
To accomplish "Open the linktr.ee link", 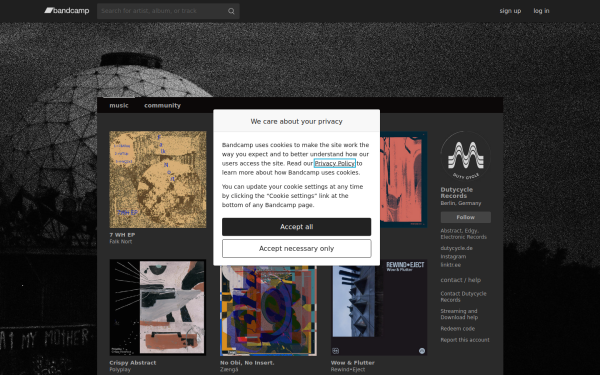I will tap(450, 265).
